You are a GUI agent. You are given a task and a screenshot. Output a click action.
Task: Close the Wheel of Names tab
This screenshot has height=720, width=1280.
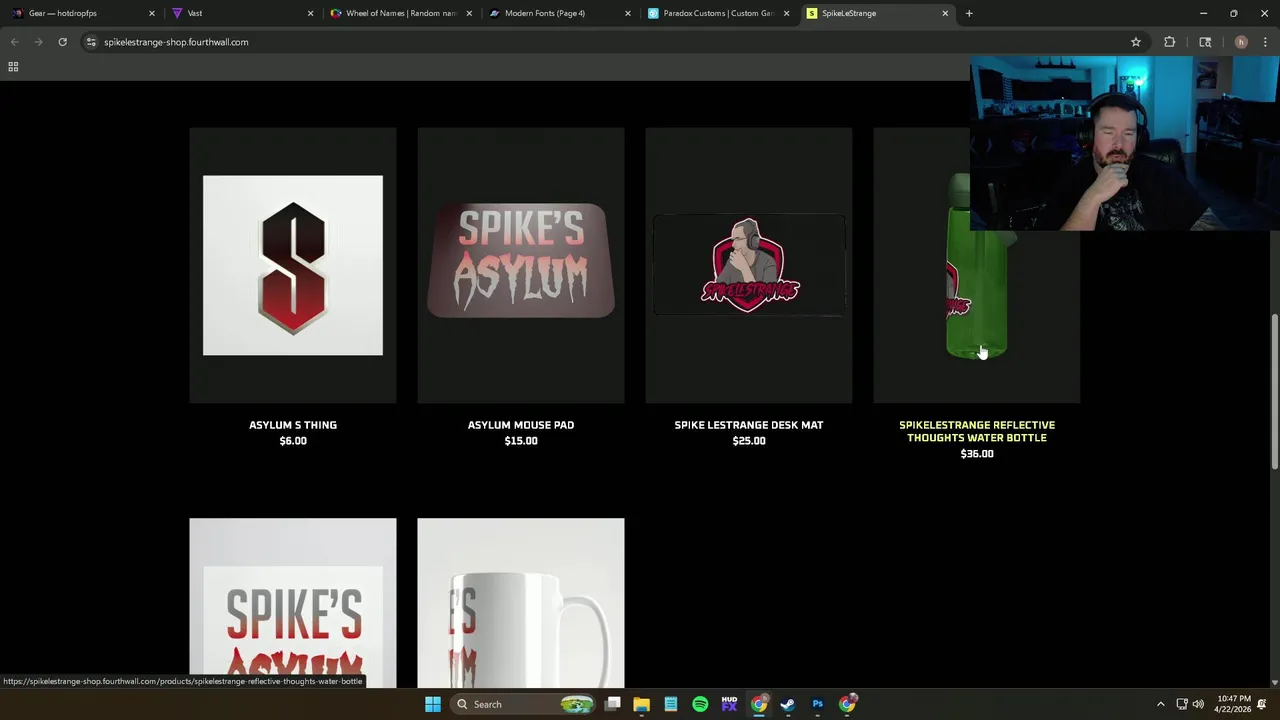point(469,13)
